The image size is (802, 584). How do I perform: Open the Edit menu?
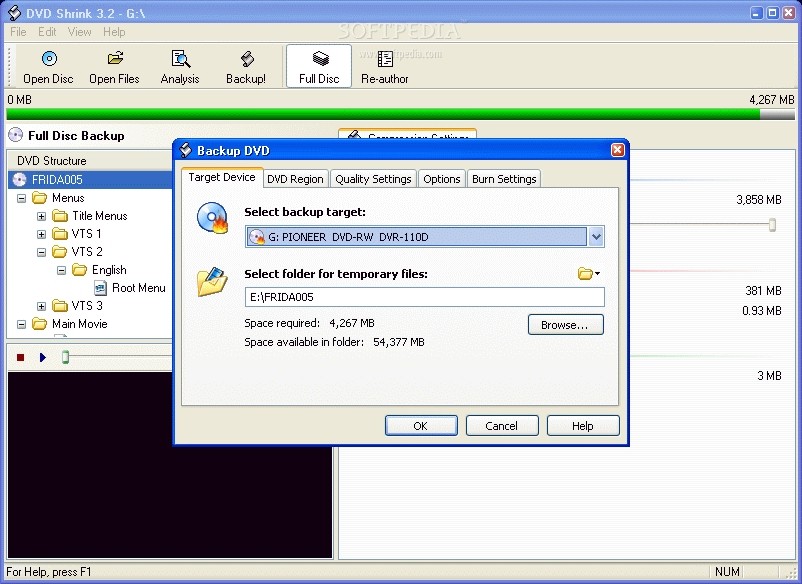(46, 31)
